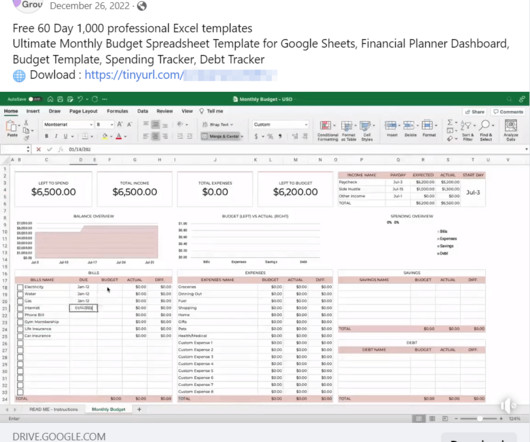Click the Tell me search box
This screenshot has height=442, width=530.
(211, 111)
